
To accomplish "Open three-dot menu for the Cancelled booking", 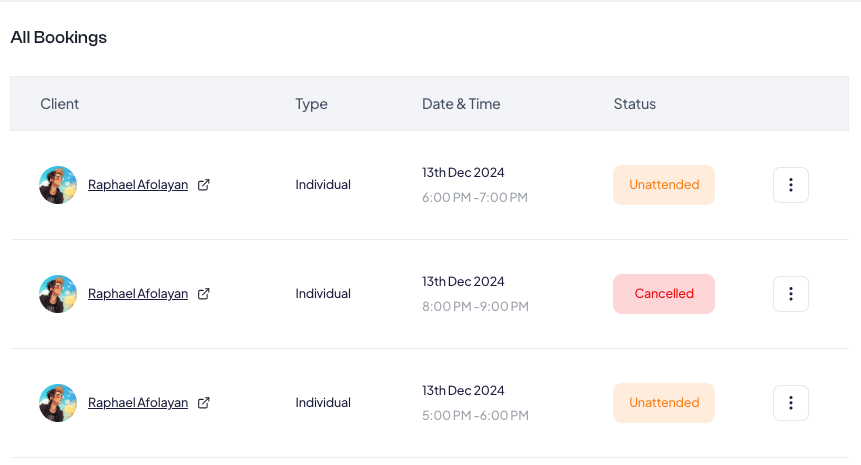I will [x=791, y=294].
